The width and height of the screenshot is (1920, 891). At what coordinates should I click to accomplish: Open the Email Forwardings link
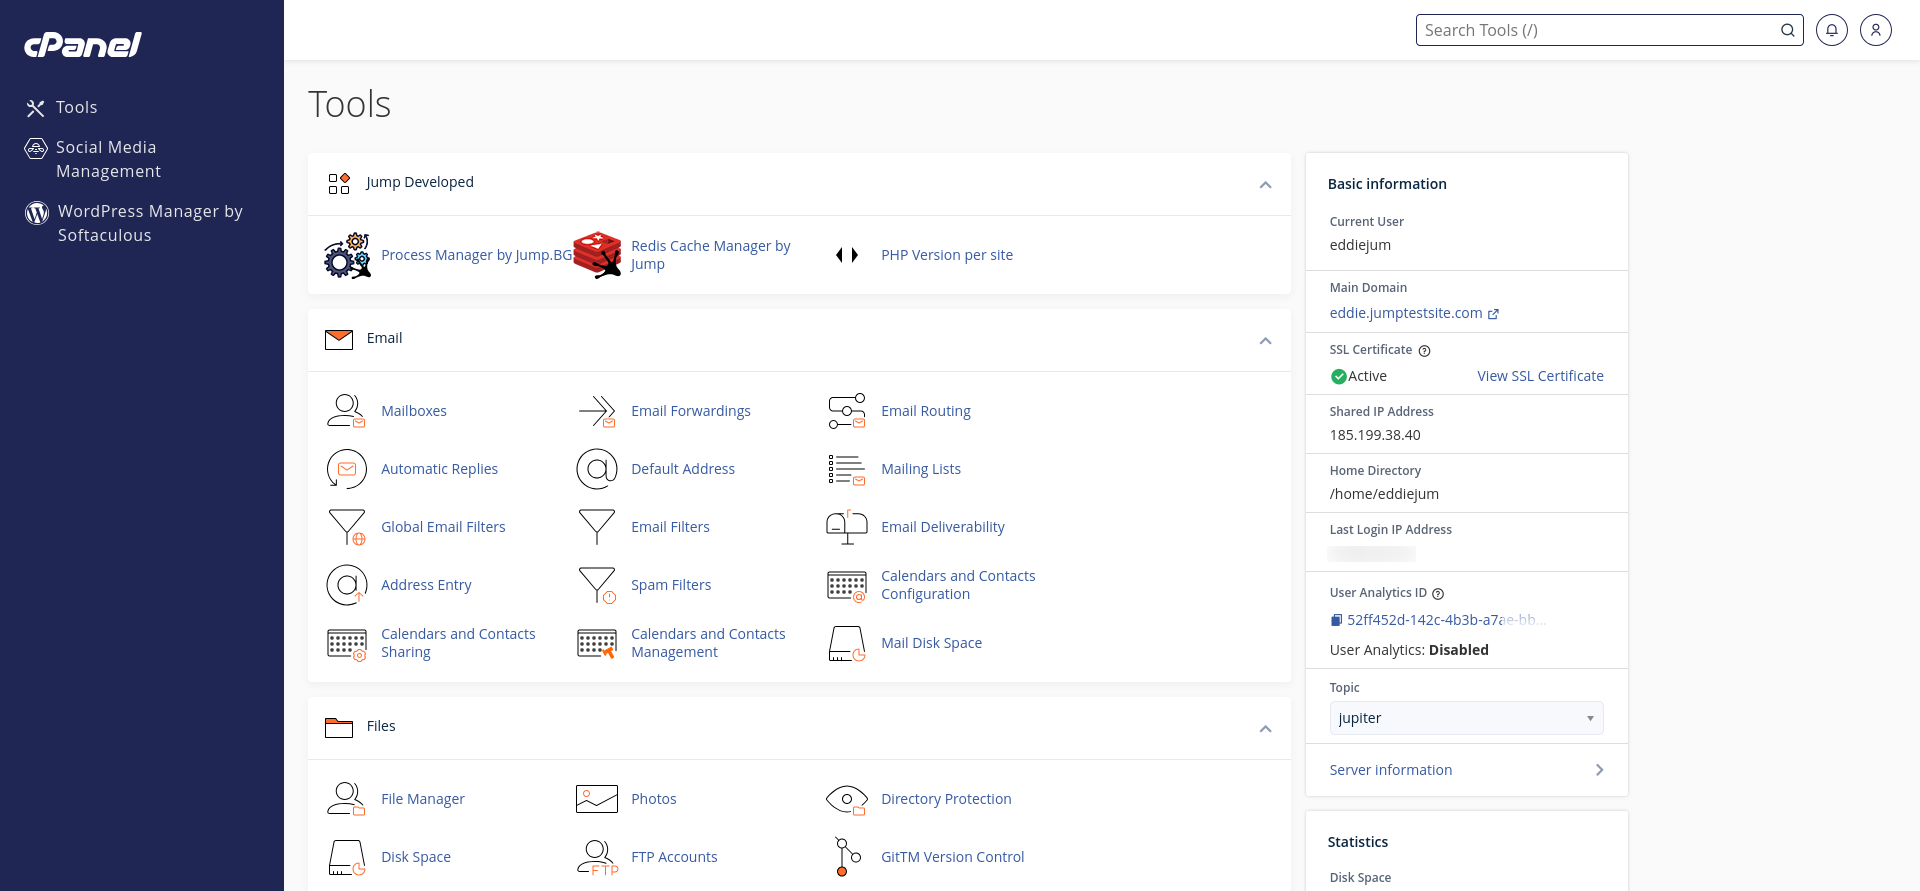point(691,411)
